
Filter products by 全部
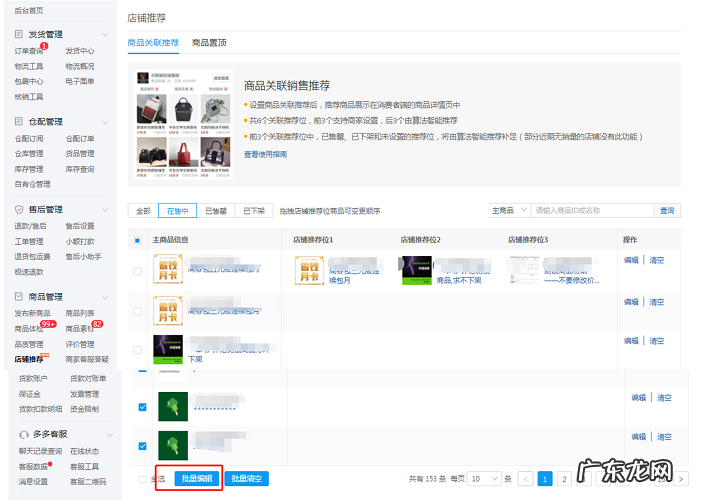(x=143, y=211)
